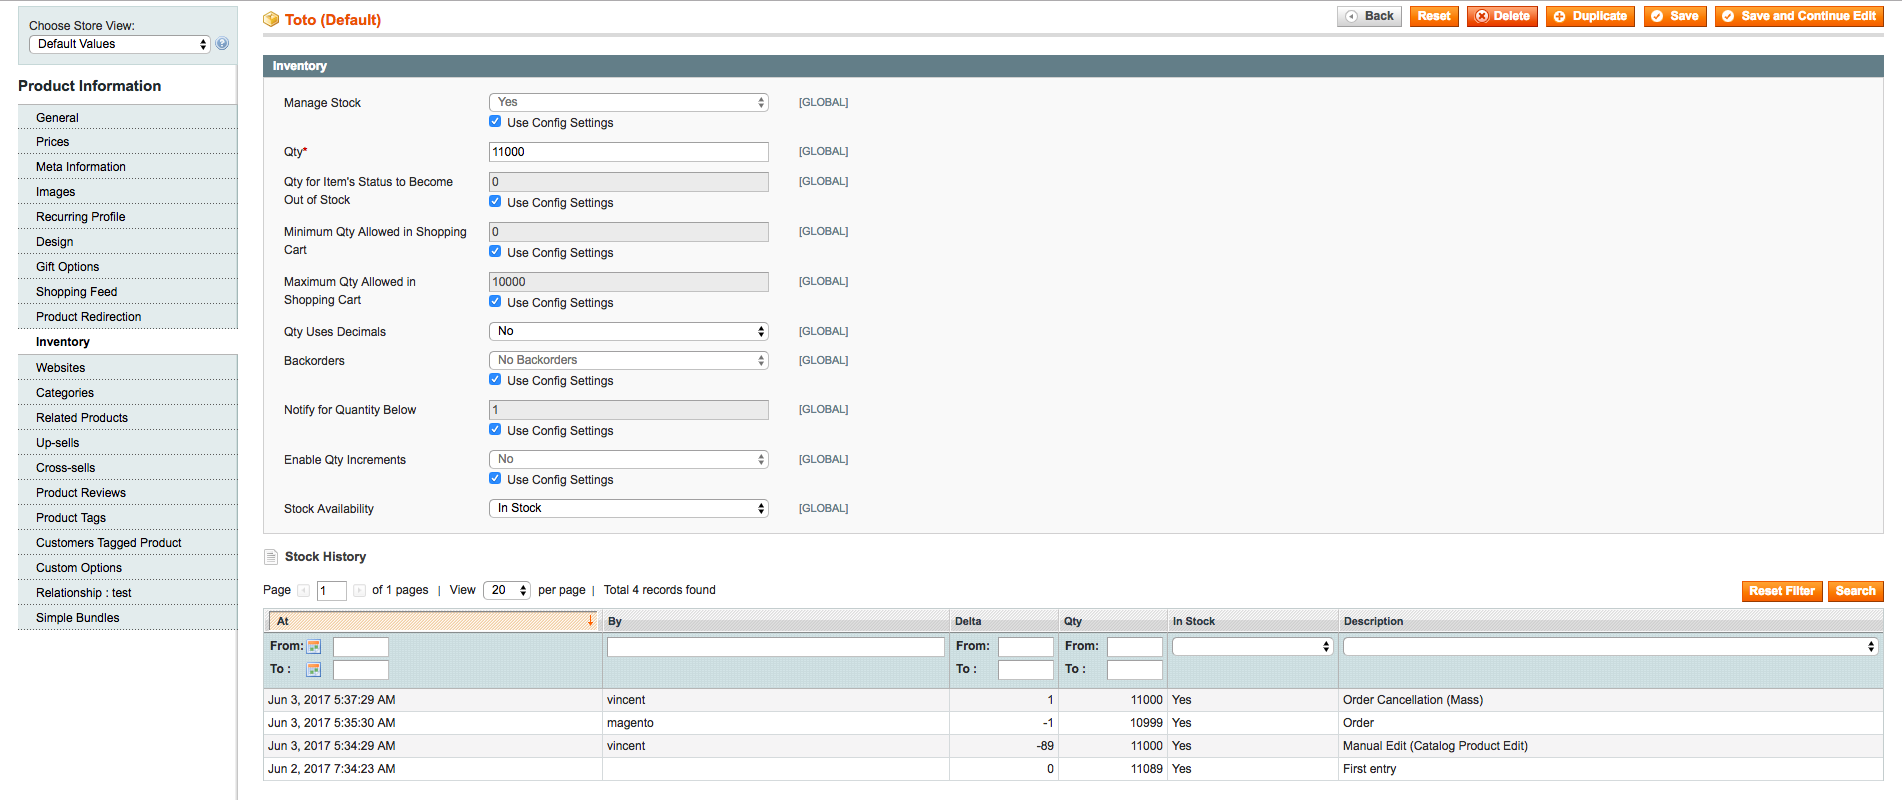This screenshot has width=1902, height=800.
Task: Open the Cross-sells tab
Action: [x=128, y=468]
